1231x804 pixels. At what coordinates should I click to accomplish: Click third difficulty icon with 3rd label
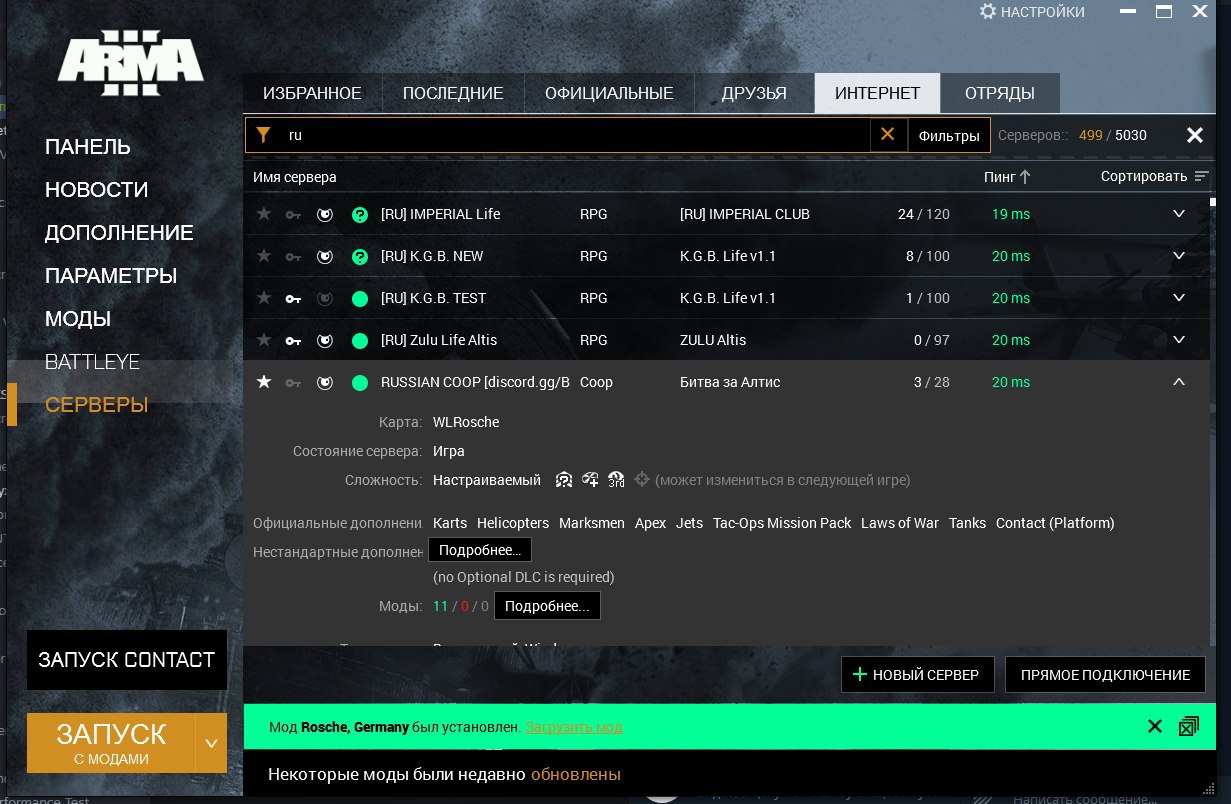point(616,480)
